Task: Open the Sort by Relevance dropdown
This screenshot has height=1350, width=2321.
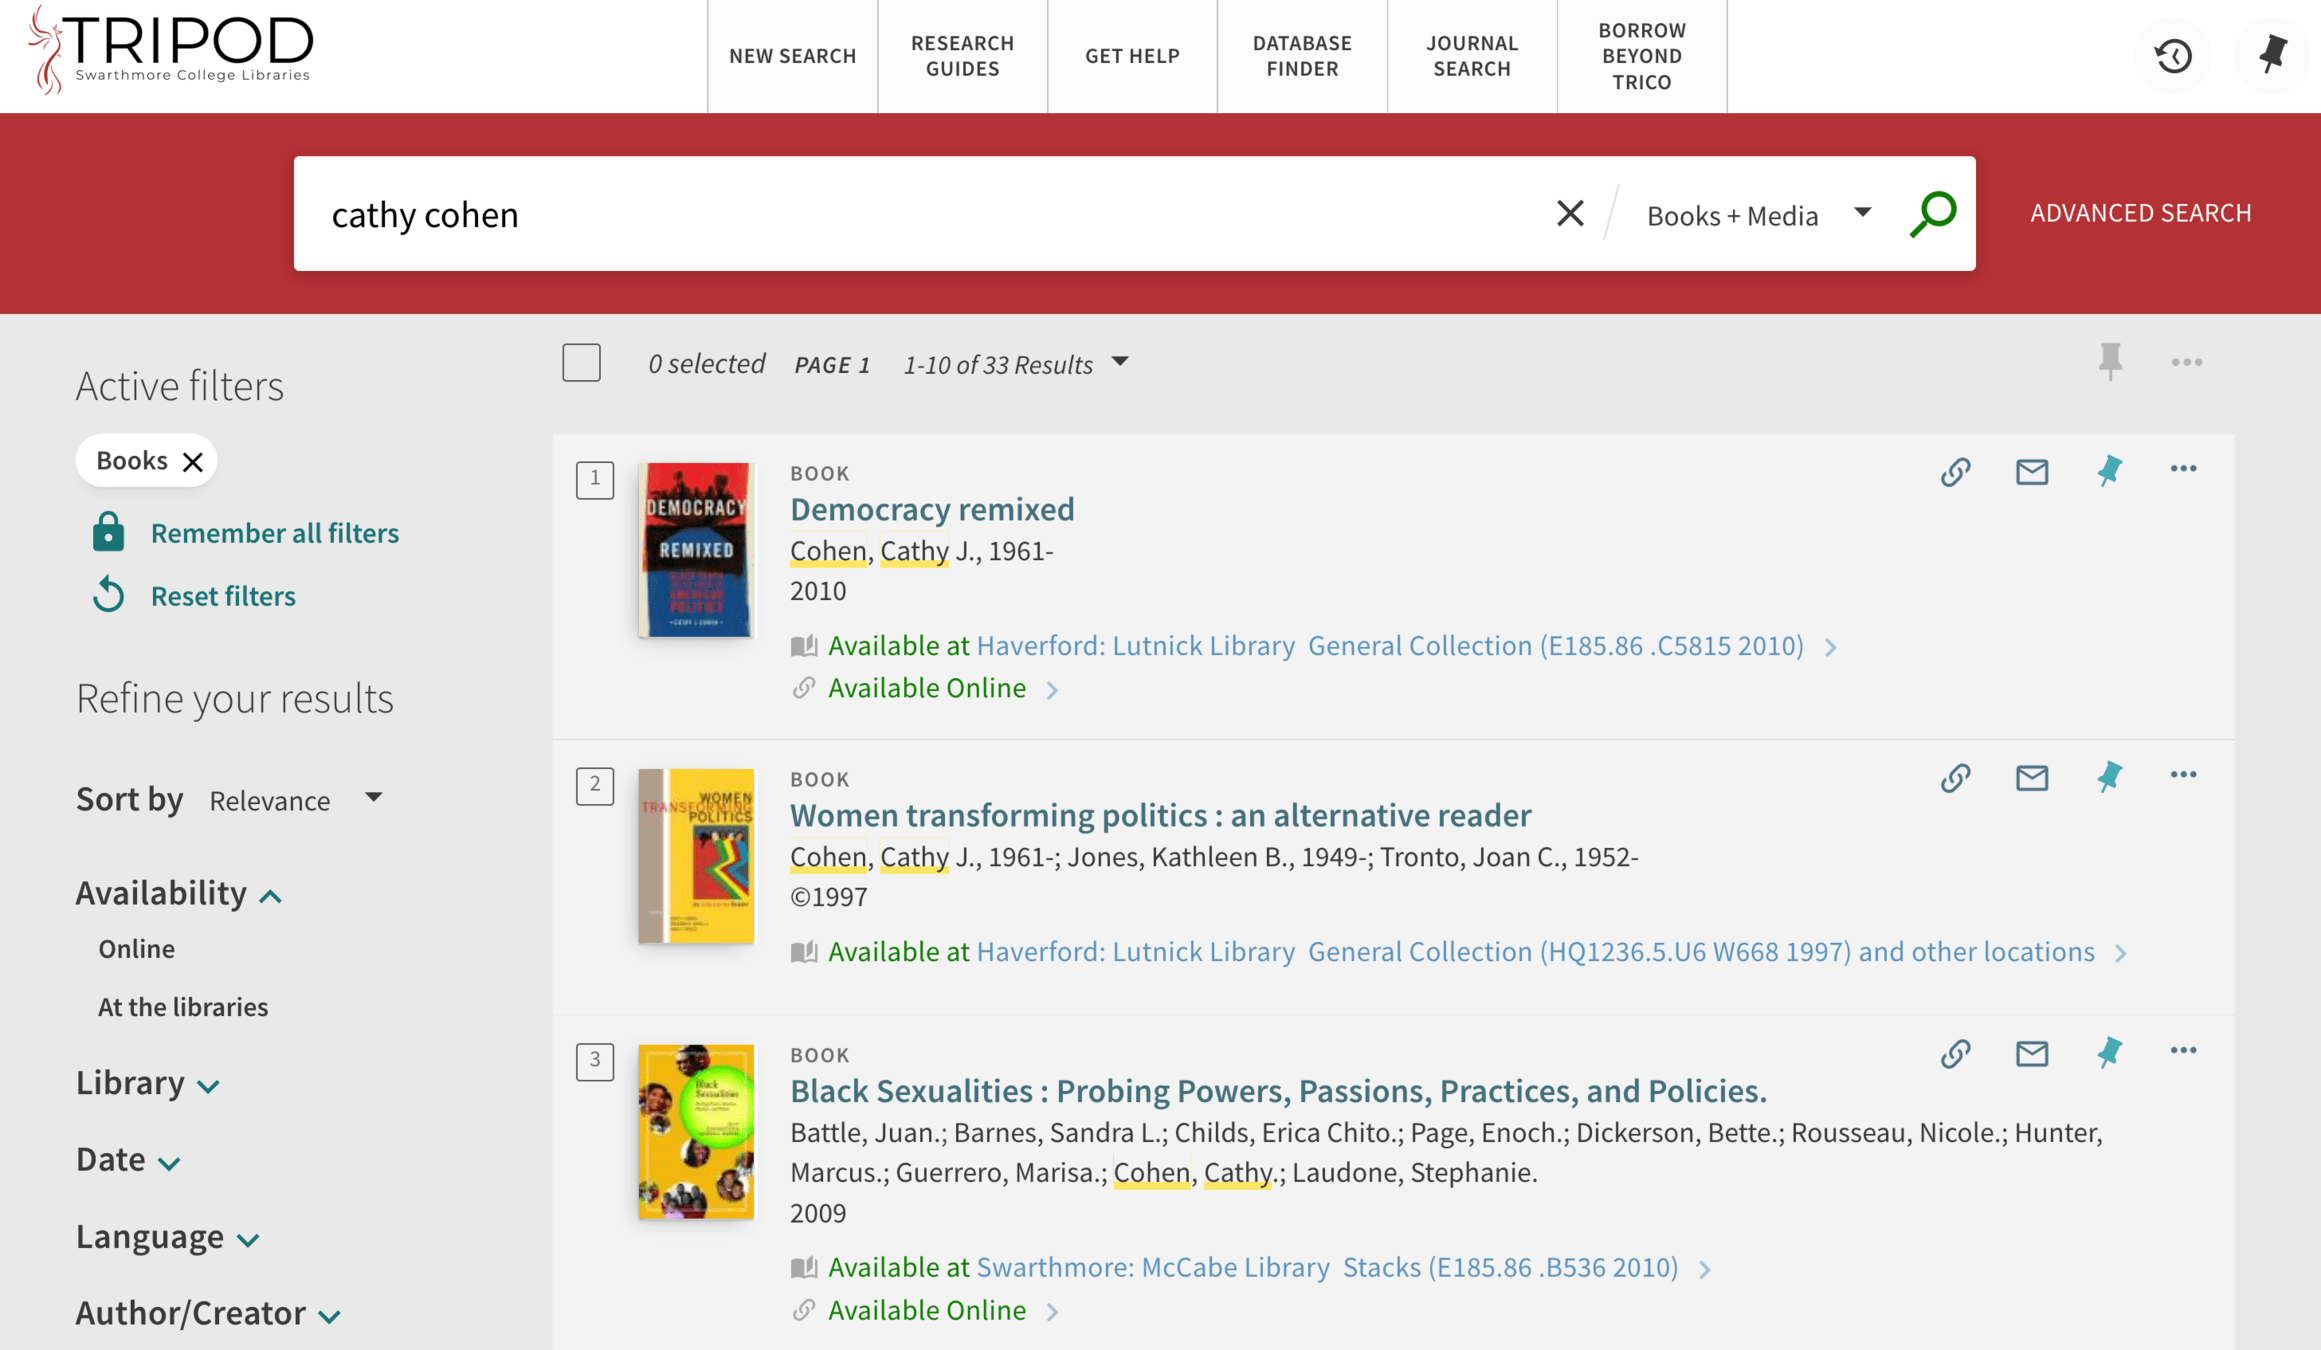Action: (x=295, y=800)
